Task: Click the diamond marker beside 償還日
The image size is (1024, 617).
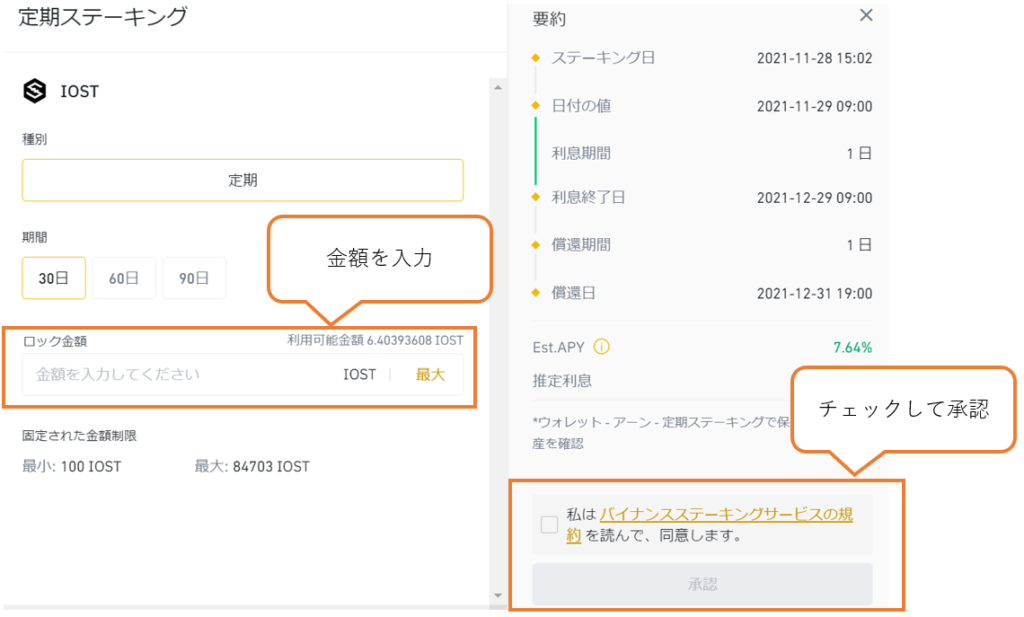Action: (536, 293)
